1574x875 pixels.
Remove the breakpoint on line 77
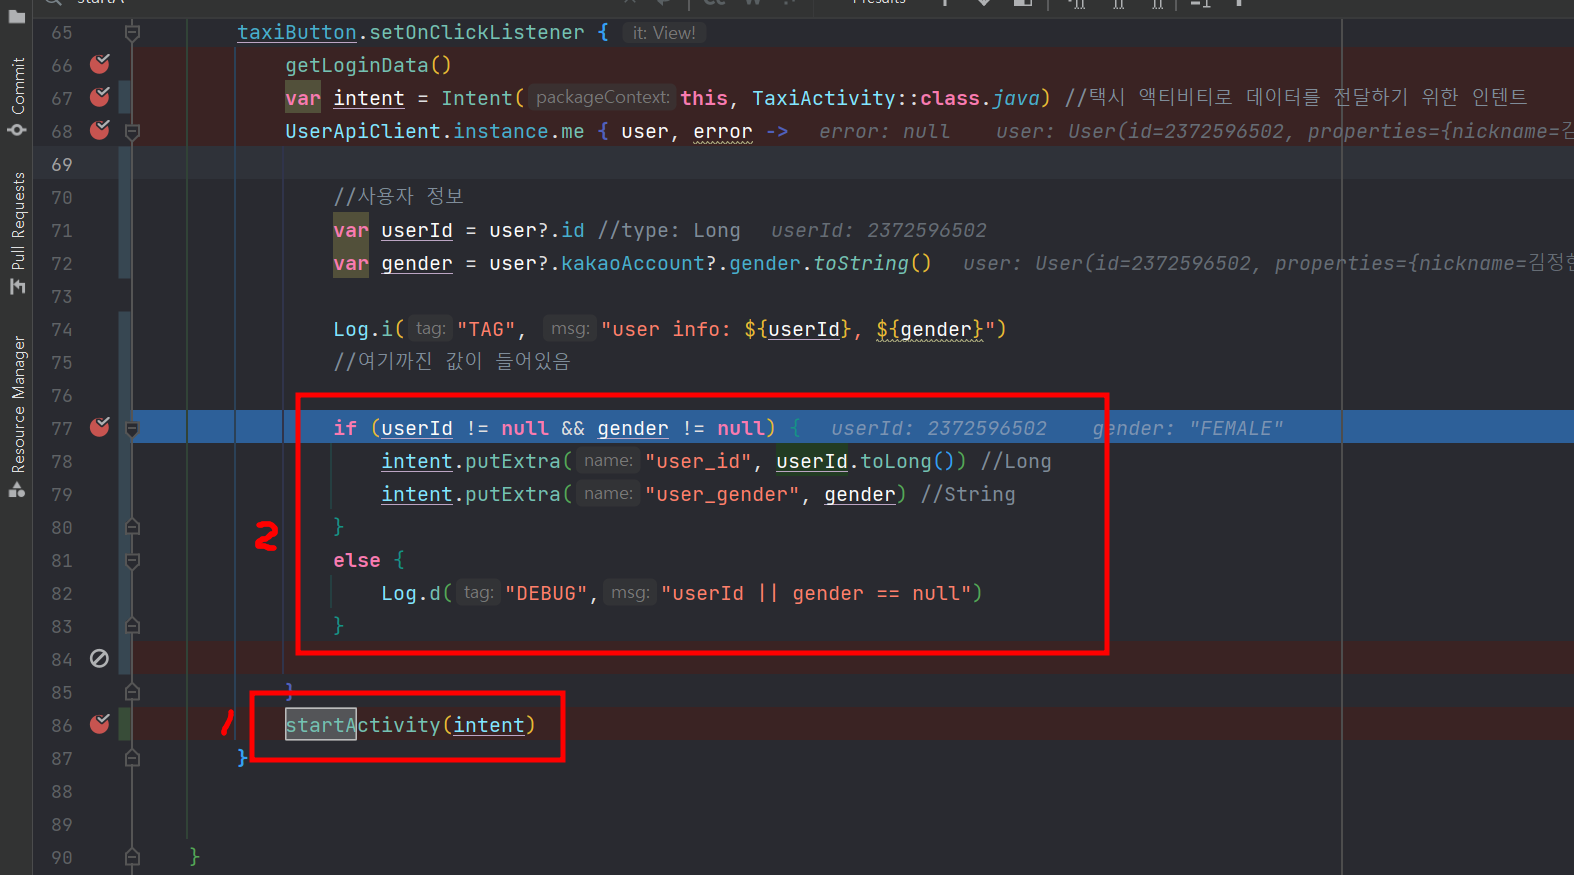(100, 427)
